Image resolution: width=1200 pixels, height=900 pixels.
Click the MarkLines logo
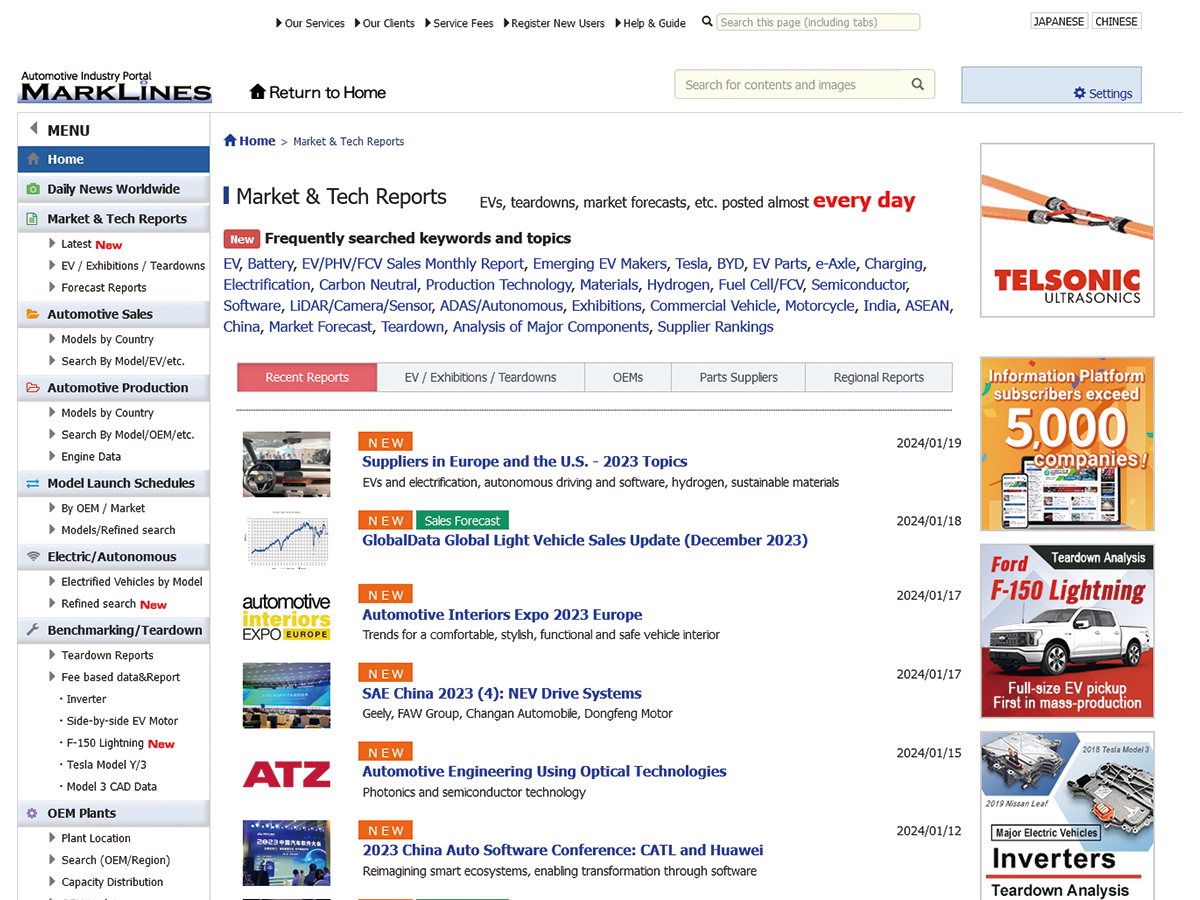(x=115, y=87)
